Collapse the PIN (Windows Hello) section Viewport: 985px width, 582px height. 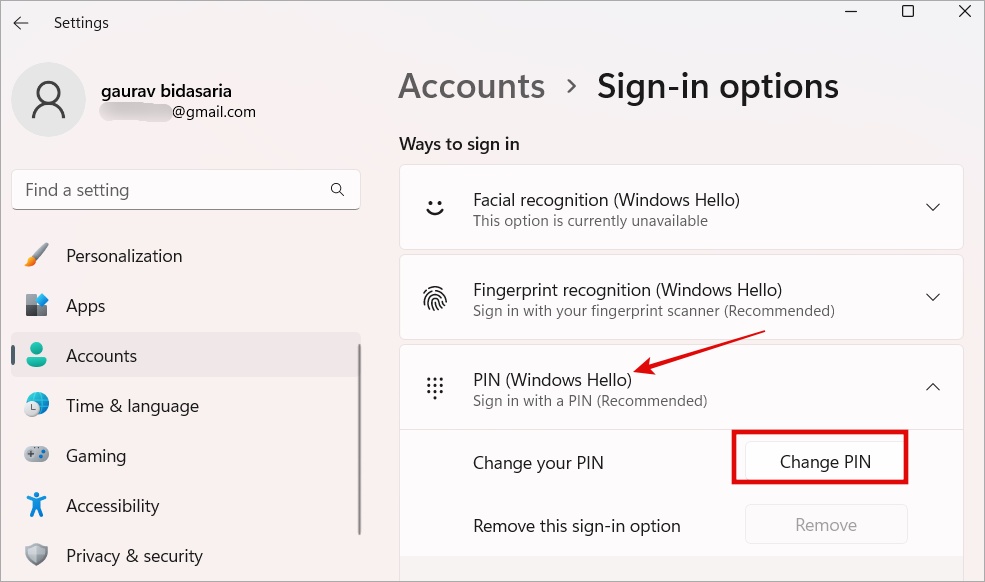click(932, 388)
